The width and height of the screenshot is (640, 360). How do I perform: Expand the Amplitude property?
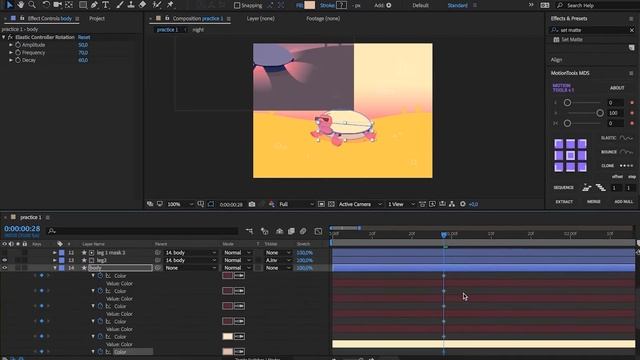(x=11, y=45)
